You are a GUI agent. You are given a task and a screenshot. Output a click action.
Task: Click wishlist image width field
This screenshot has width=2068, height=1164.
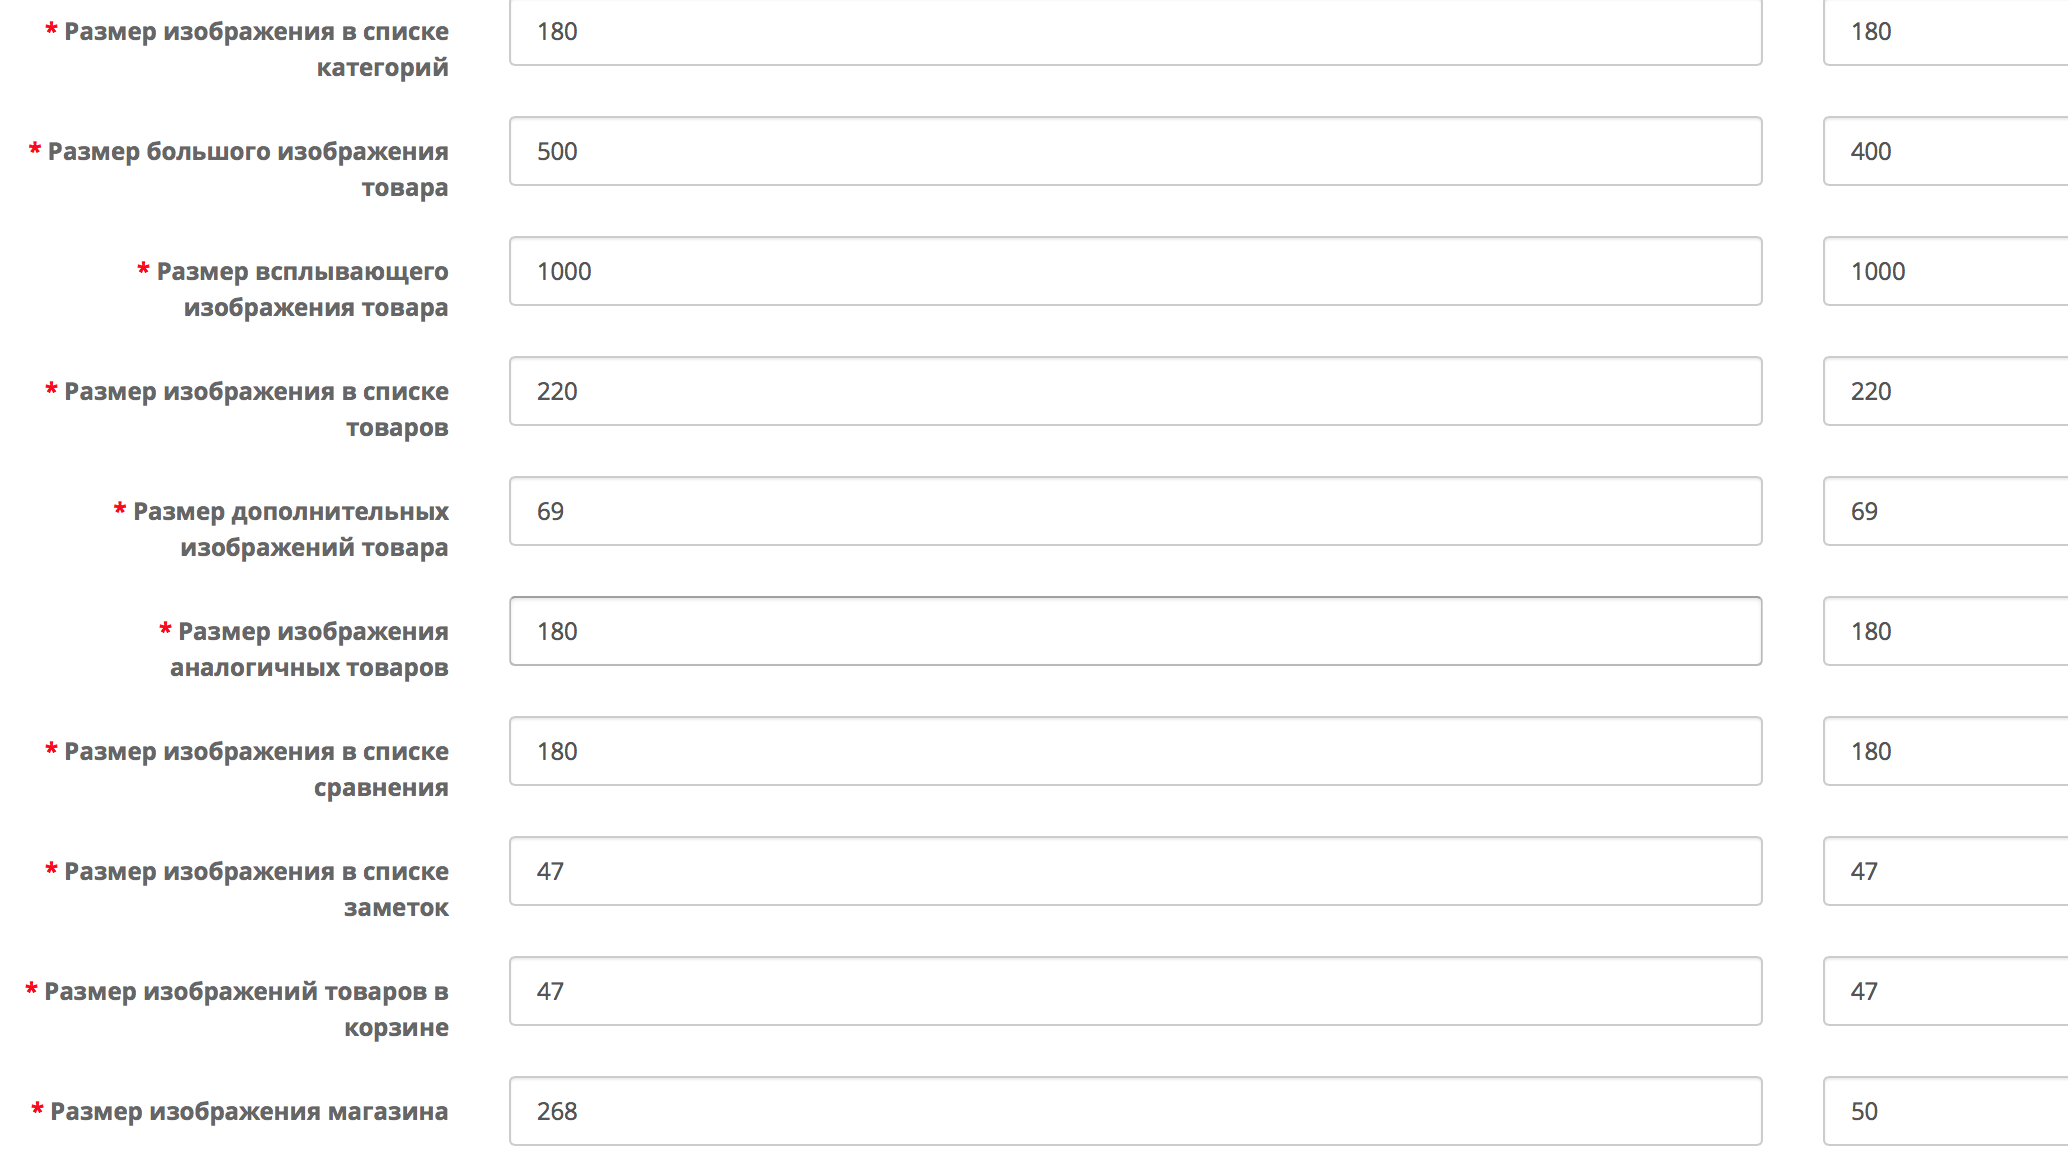tap(1135, 871)
